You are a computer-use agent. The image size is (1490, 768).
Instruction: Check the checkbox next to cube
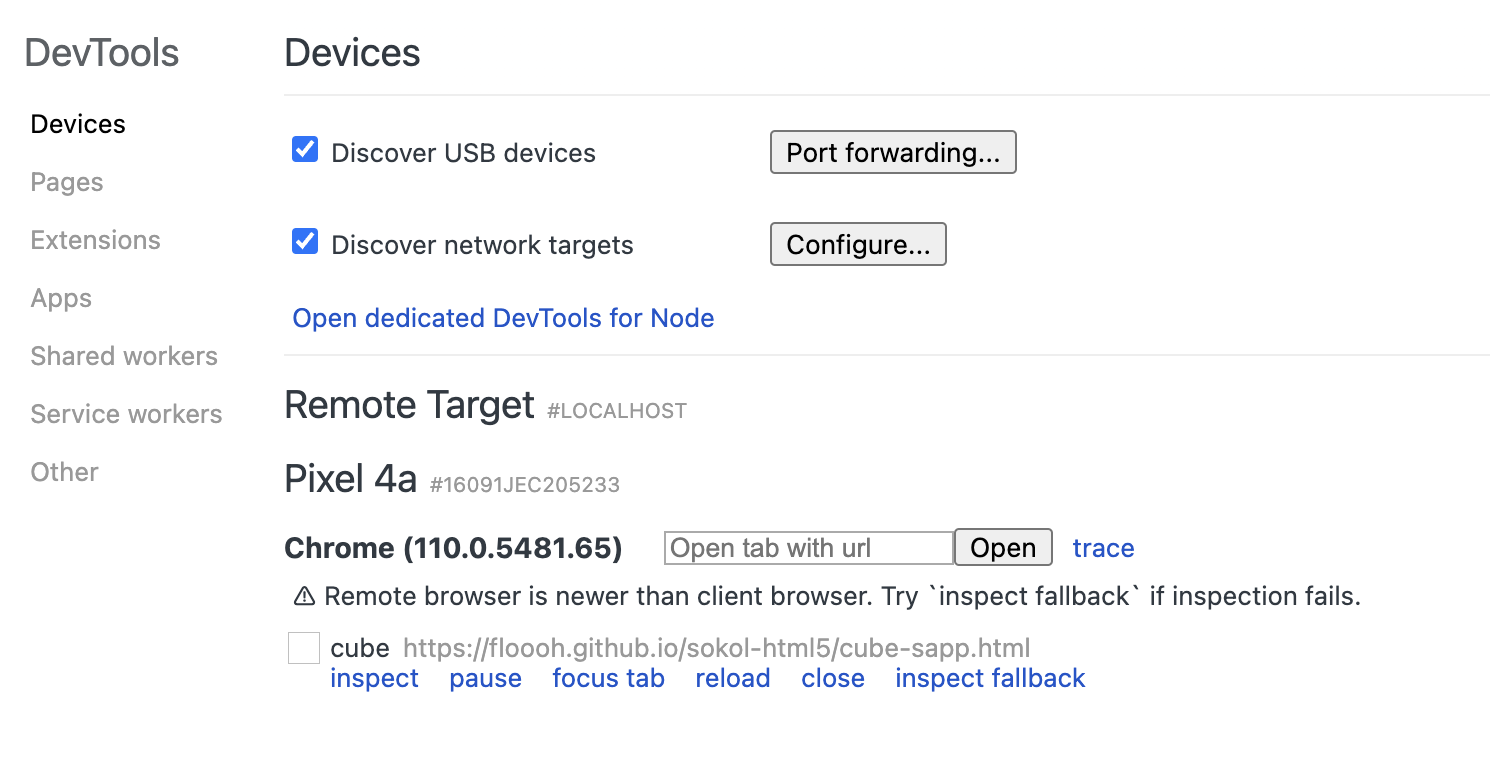tap(303, 648)
